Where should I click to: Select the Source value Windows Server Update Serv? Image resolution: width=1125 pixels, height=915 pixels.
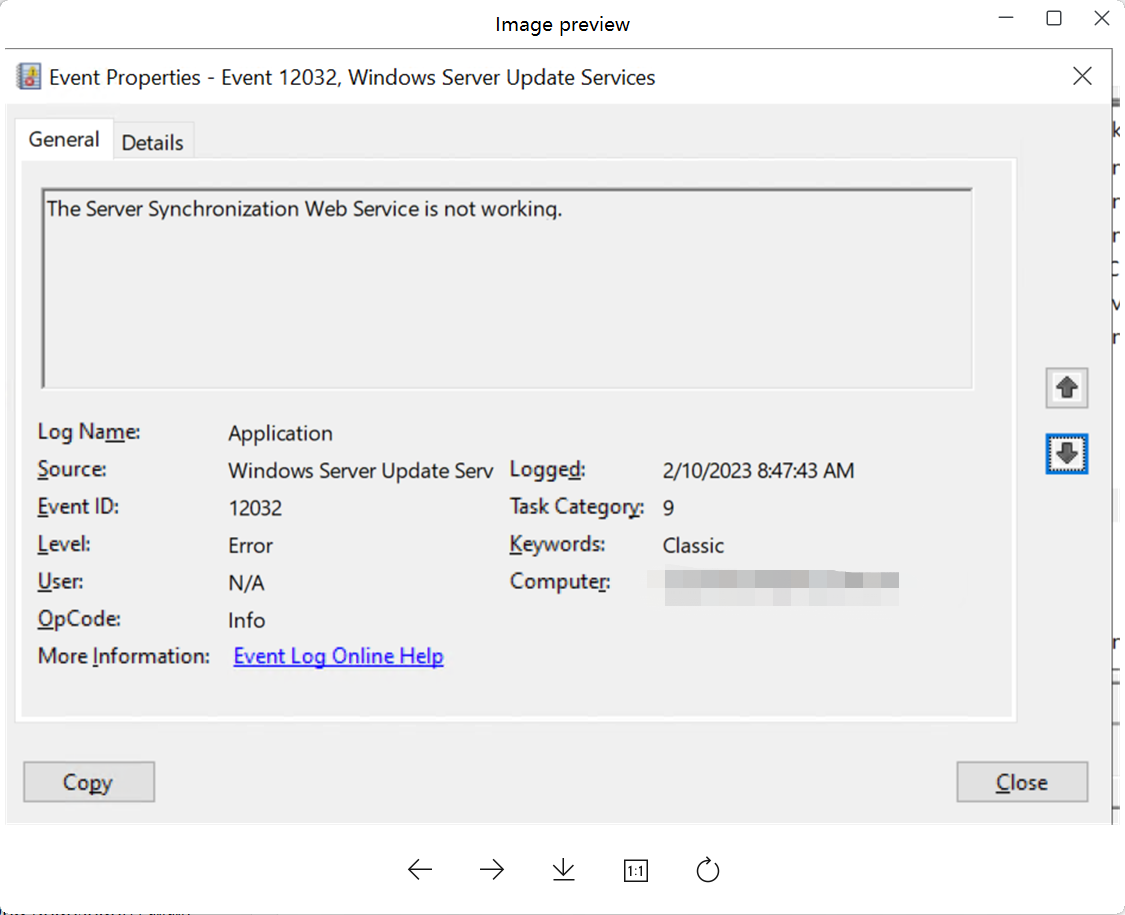360,471
